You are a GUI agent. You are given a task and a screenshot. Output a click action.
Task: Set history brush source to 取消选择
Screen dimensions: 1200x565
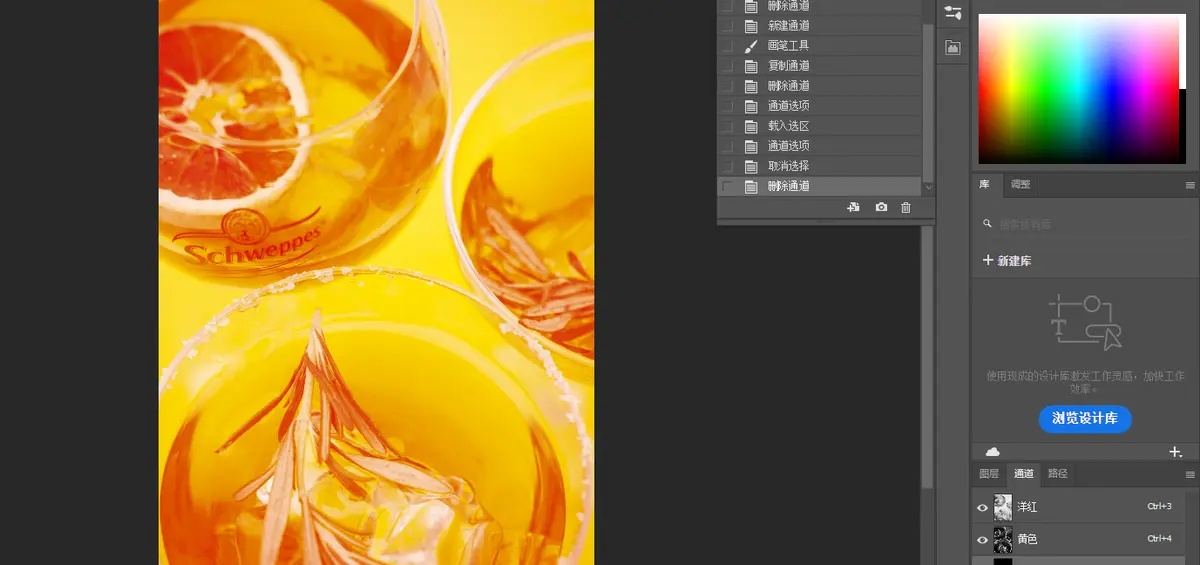(727, 166)
